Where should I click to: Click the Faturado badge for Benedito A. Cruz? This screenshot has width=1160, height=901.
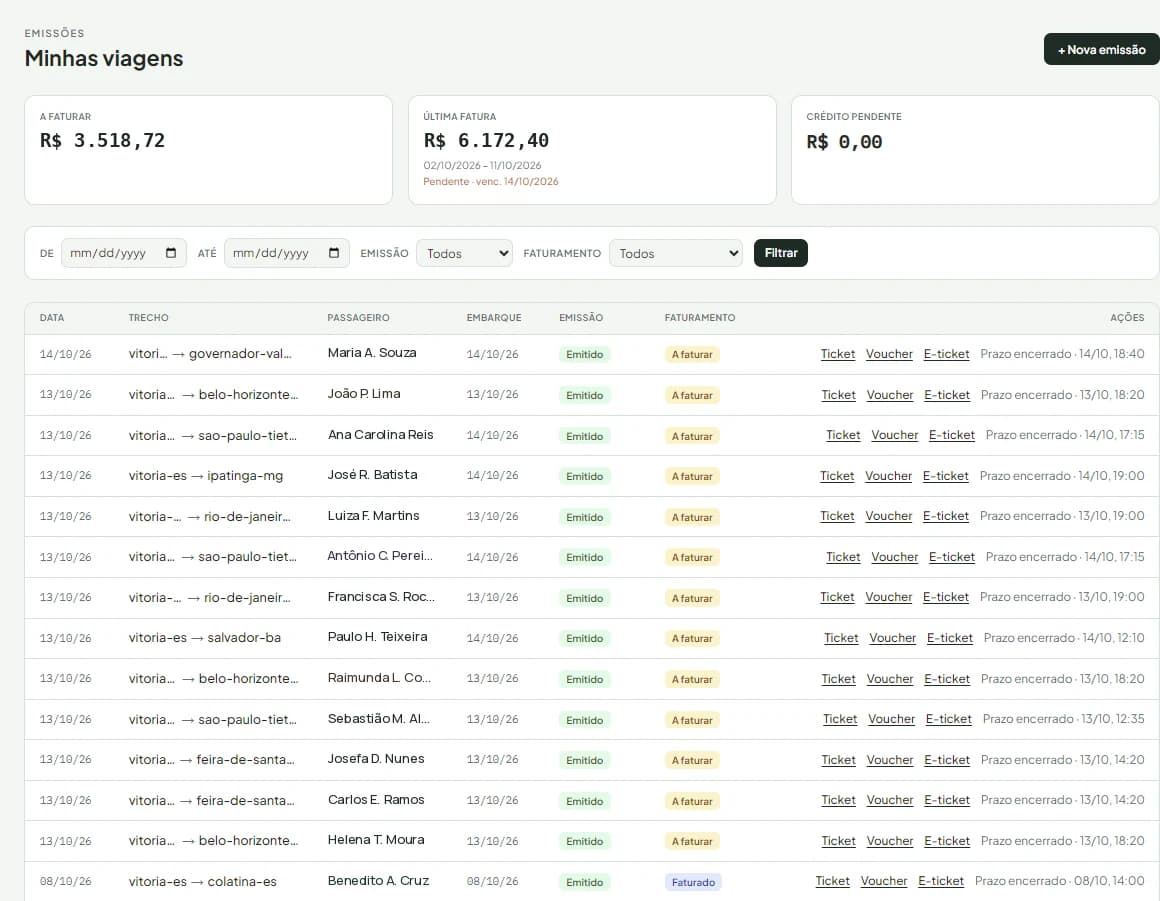693,882
